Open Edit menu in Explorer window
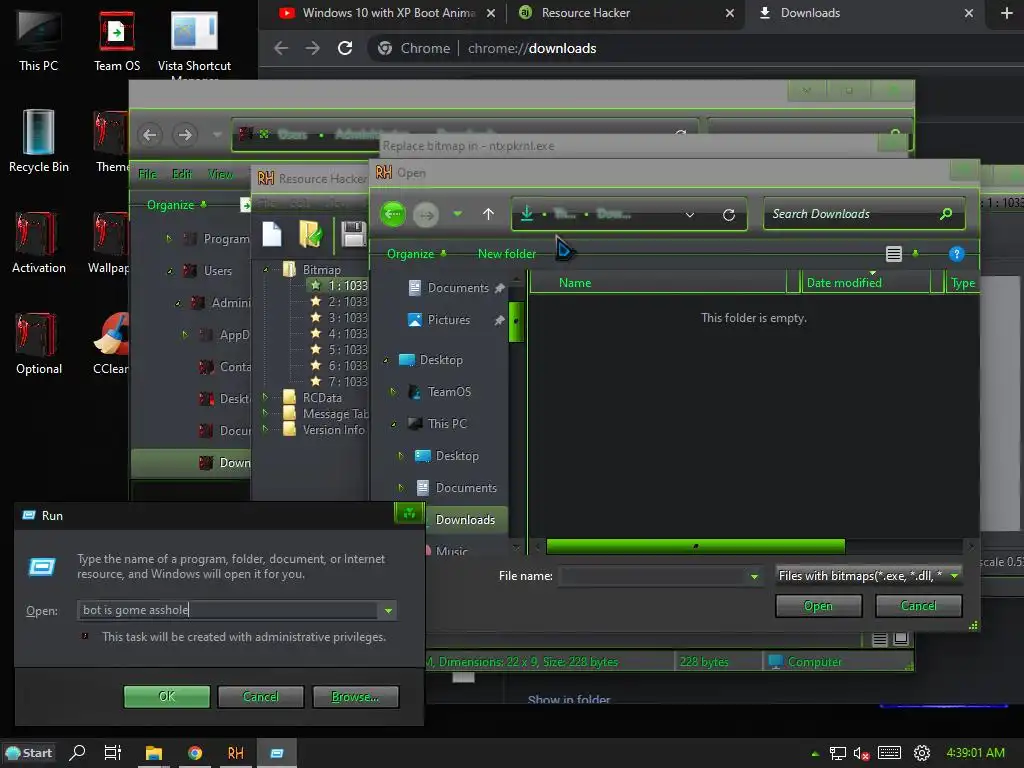The height and width of the screenshot is (768, 1024). pyautogui.click(x=182, y=174)
